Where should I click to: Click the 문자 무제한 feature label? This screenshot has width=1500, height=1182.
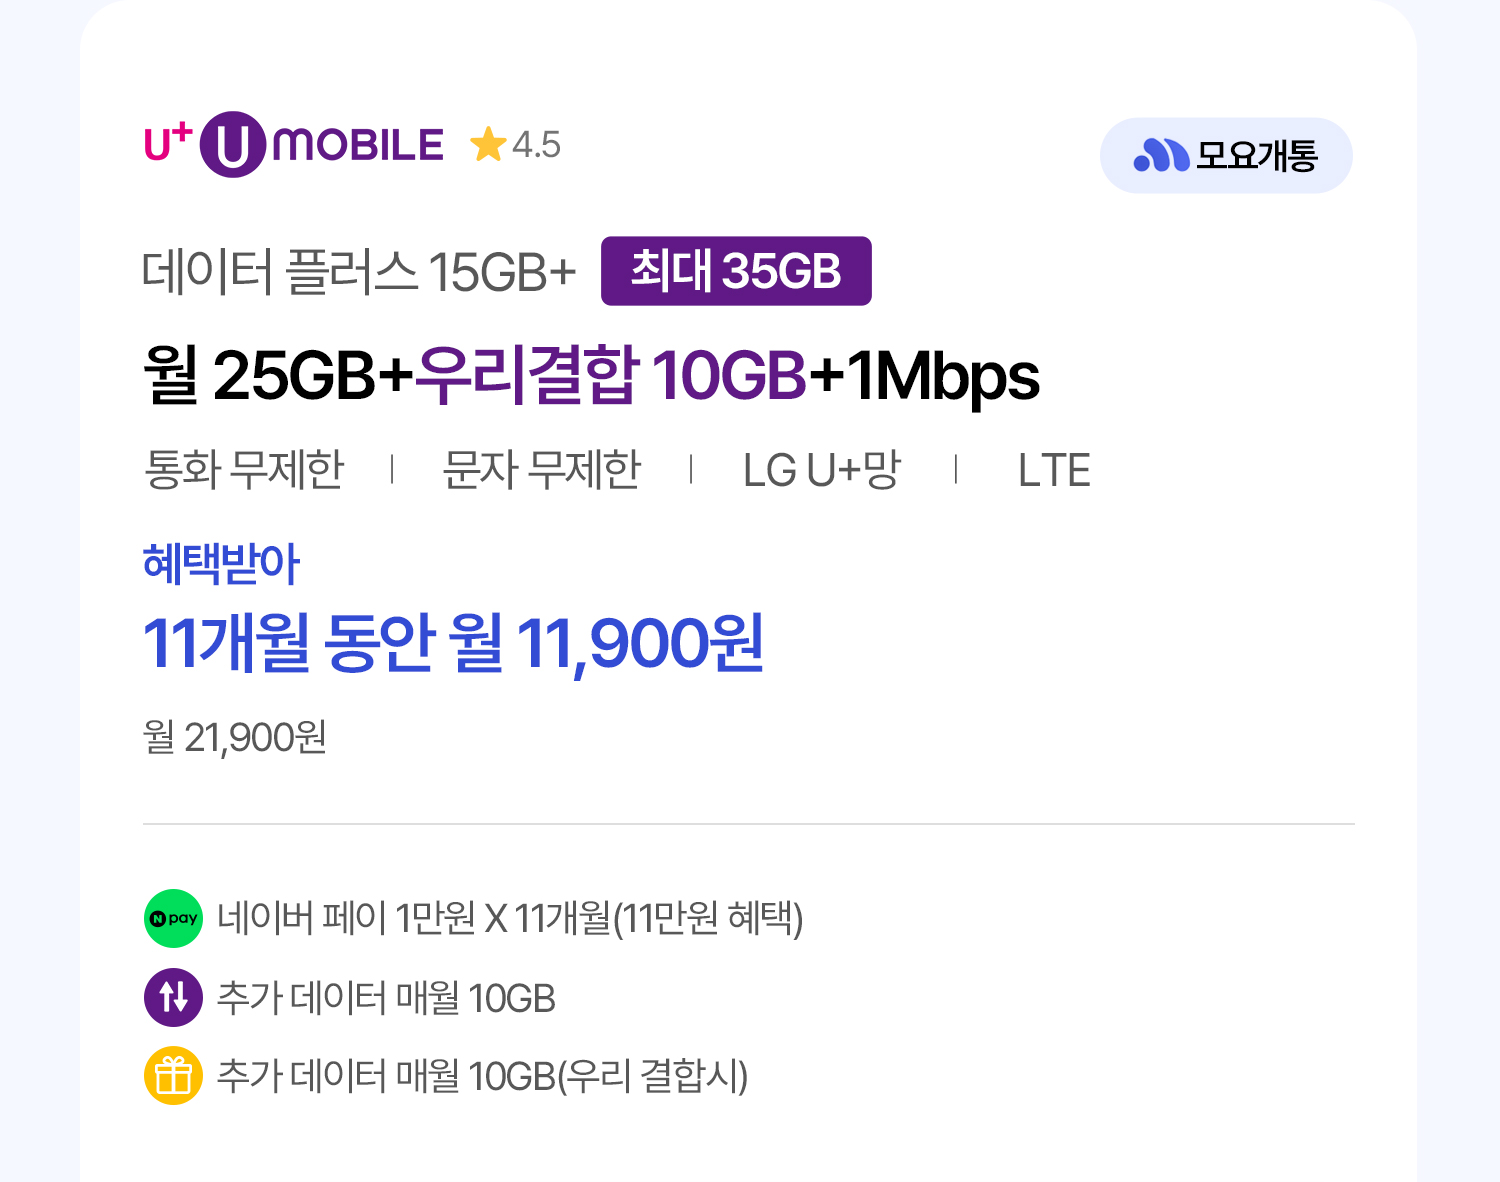point(541,469)
